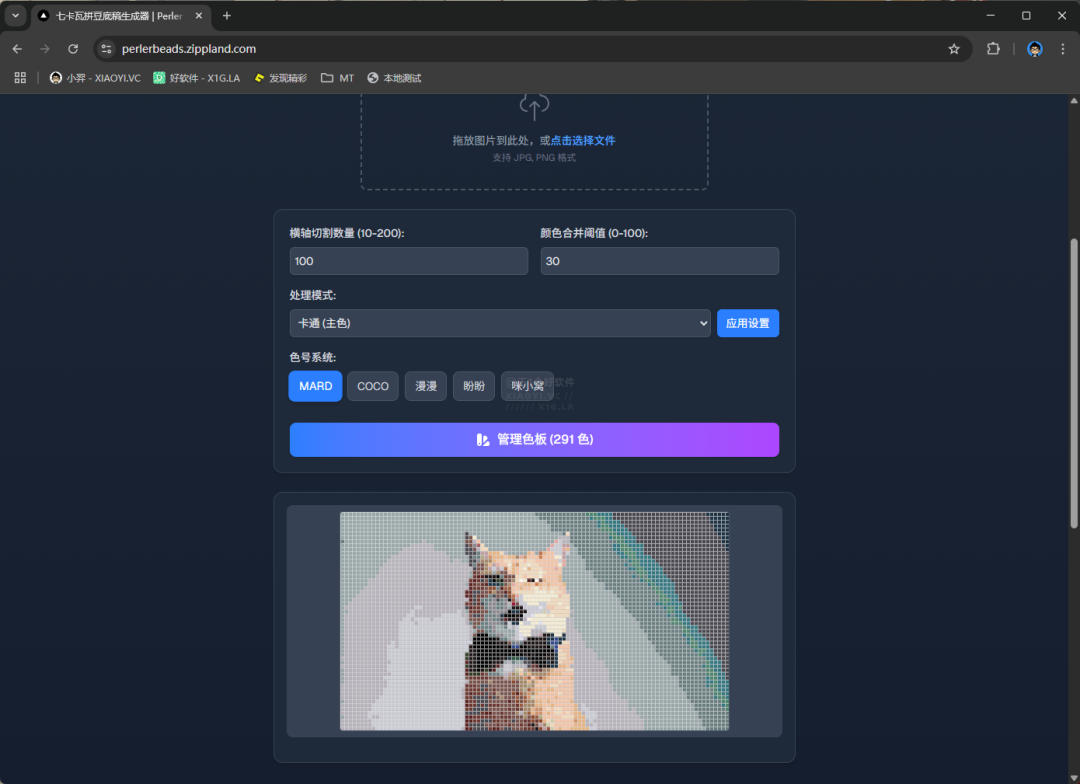Select the 漫漫 color system
Viewport: 1080px width, 784px height.
pyautogui.click(x=426, y=386)
